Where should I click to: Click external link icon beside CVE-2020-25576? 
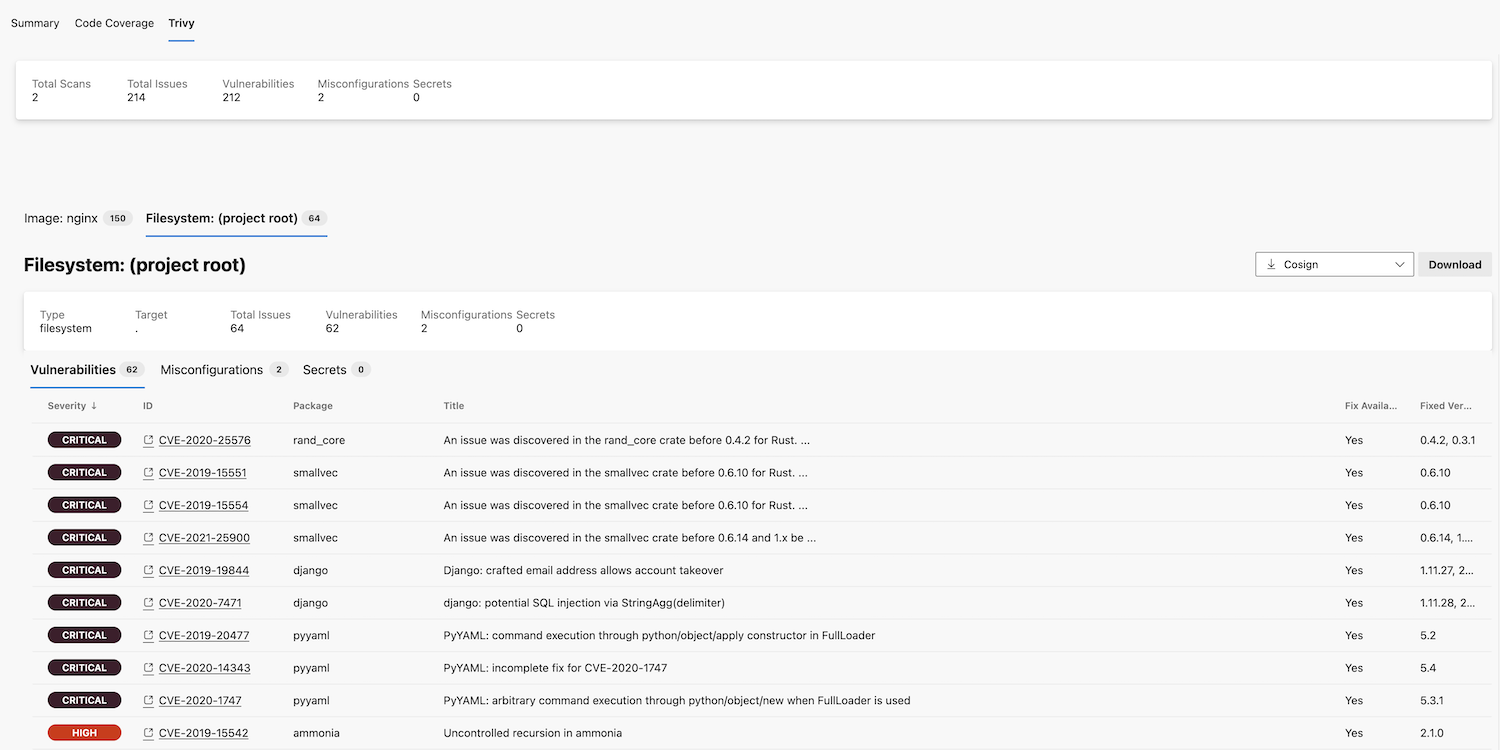150,440
